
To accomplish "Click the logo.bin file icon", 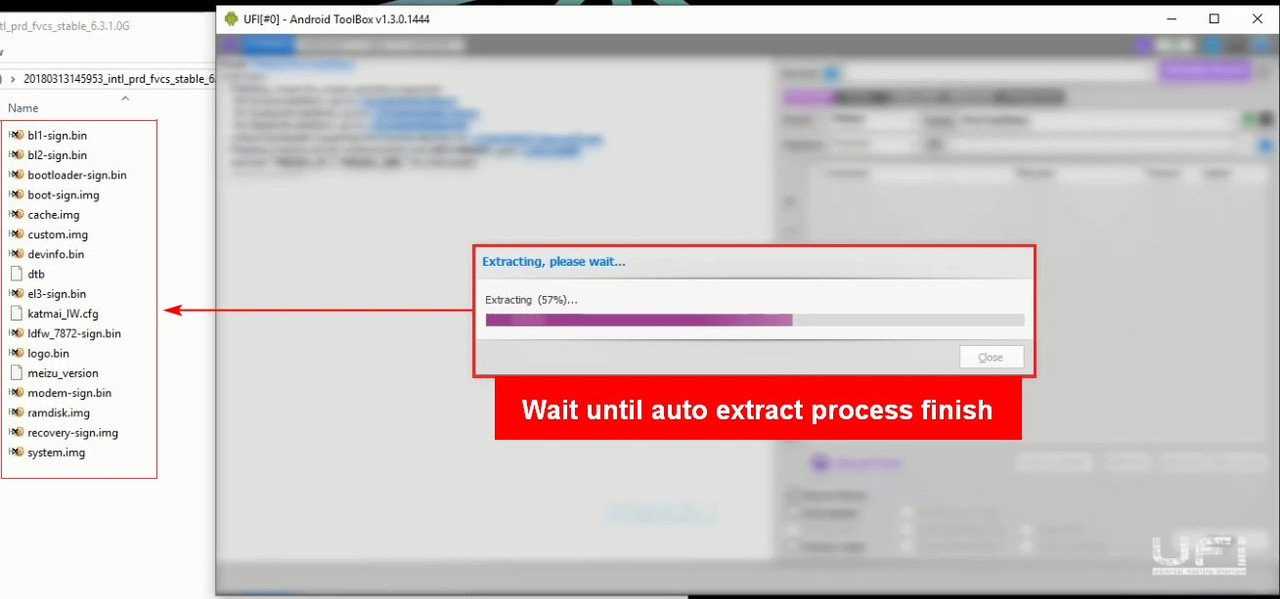I will [x=16, y=353].
